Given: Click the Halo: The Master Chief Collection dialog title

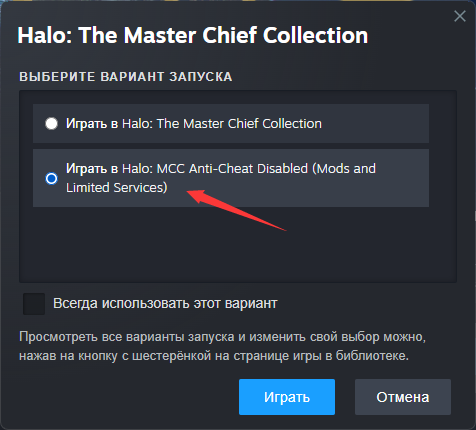Looking at the screenshot, I should [193, 35].
